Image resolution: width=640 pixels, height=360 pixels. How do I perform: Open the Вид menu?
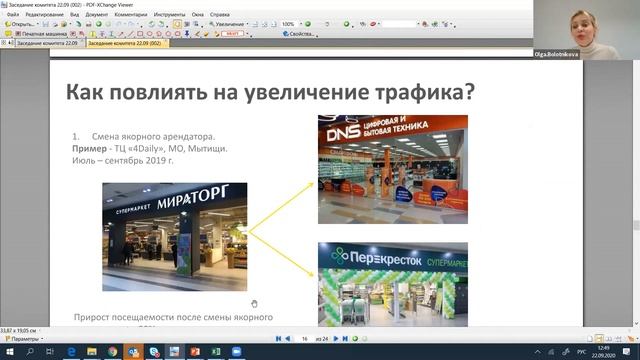coord(74,14)
